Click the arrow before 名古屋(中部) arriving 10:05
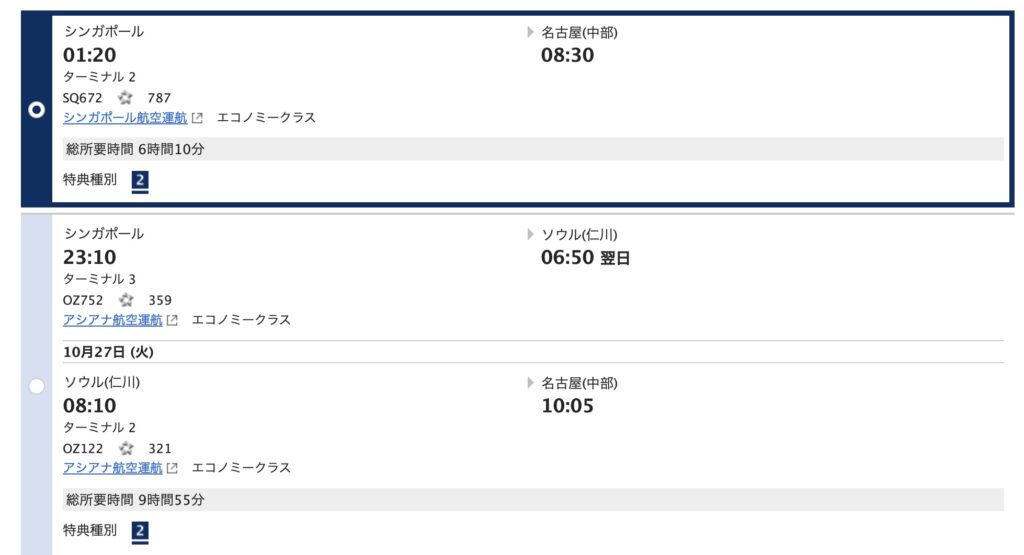The image size is (1024, 555). (531, 383)
